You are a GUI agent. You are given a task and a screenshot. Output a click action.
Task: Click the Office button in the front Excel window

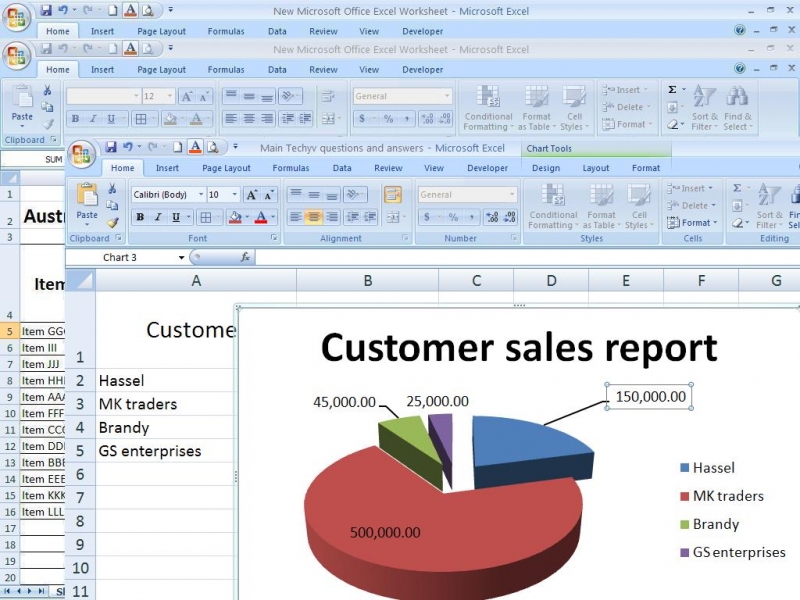81,153
